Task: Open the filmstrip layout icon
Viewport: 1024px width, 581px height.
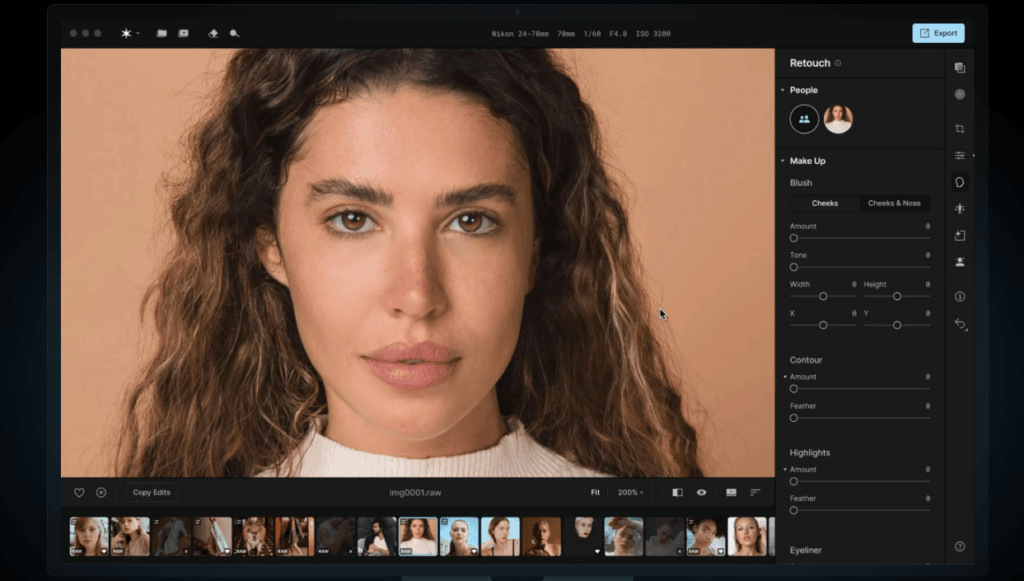Action: [731, 492]
